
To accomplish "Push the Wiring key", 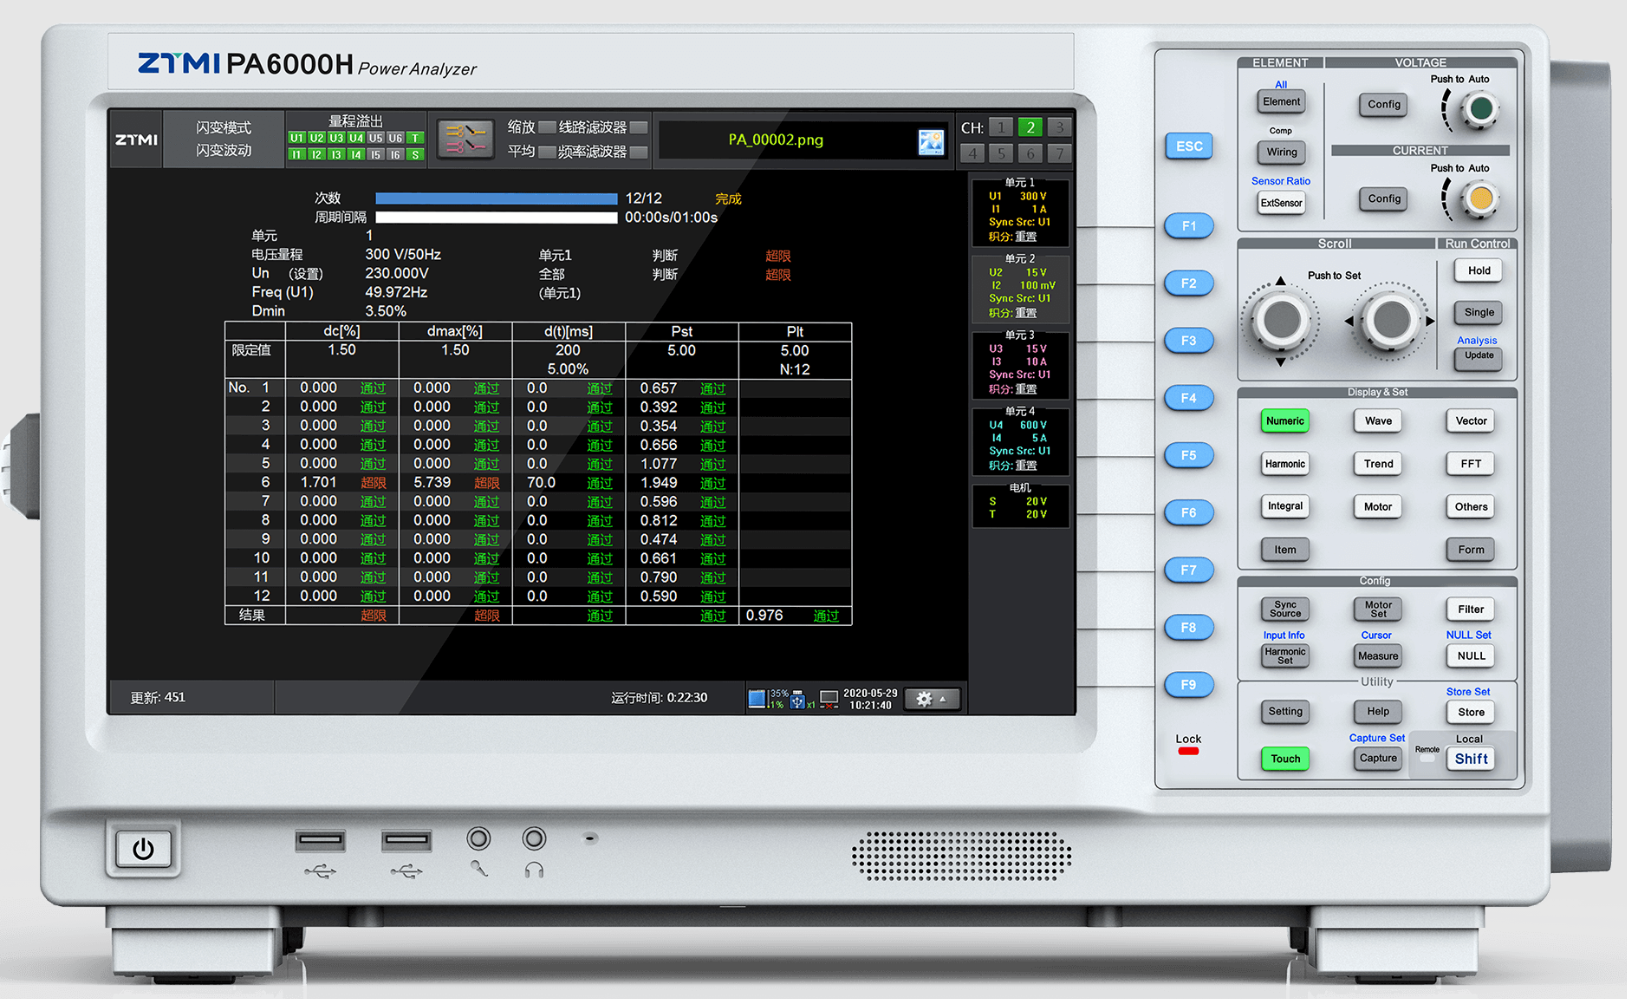I will point(1281,153).
